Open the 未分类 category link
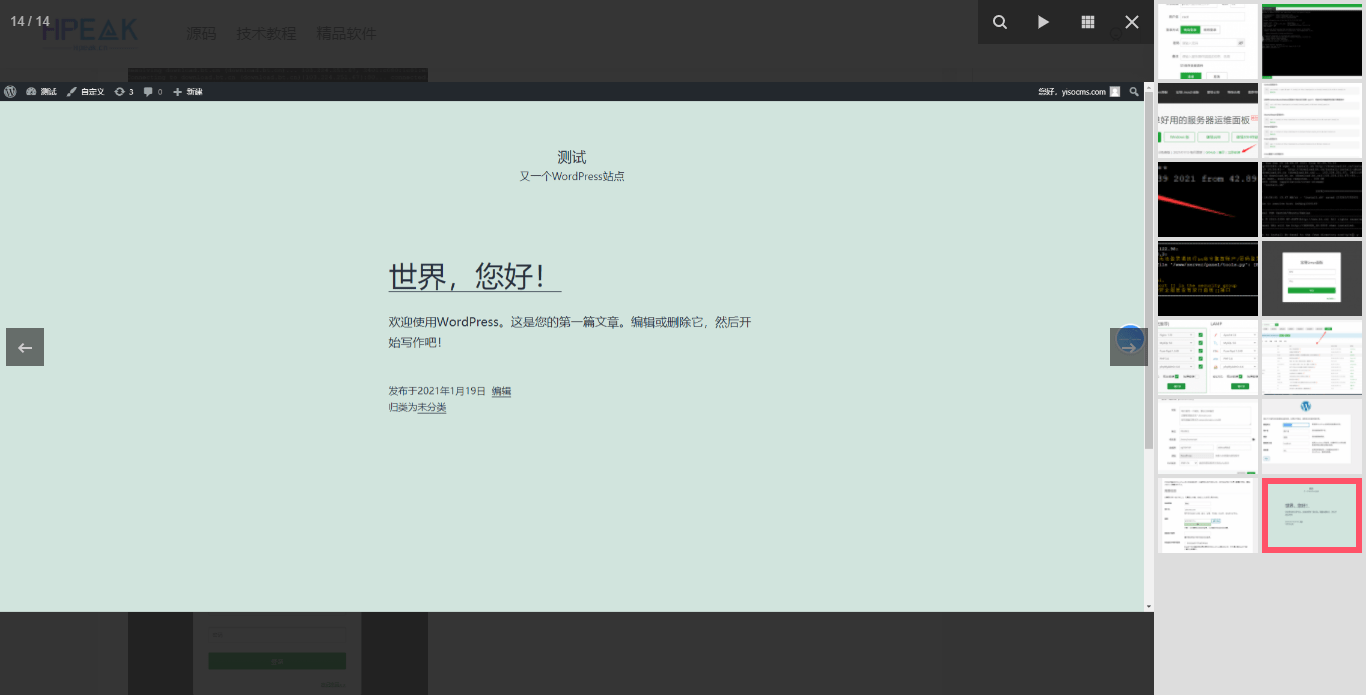This screenshot has height=695, width=1366. [430, 407]
